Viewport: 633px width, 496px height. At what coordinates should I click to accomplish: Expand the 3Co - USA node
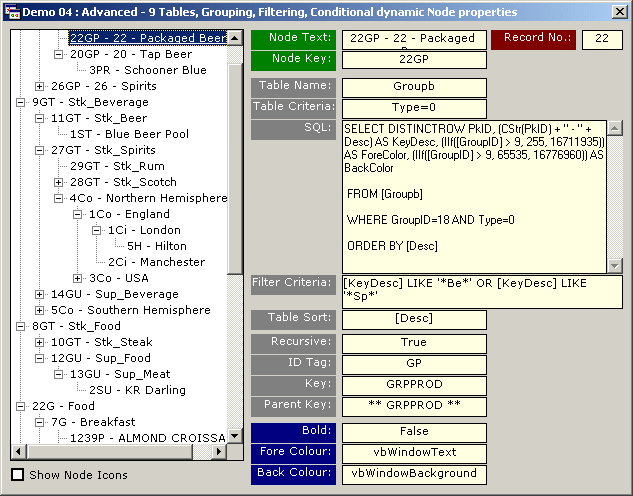[x=78, y=278]
